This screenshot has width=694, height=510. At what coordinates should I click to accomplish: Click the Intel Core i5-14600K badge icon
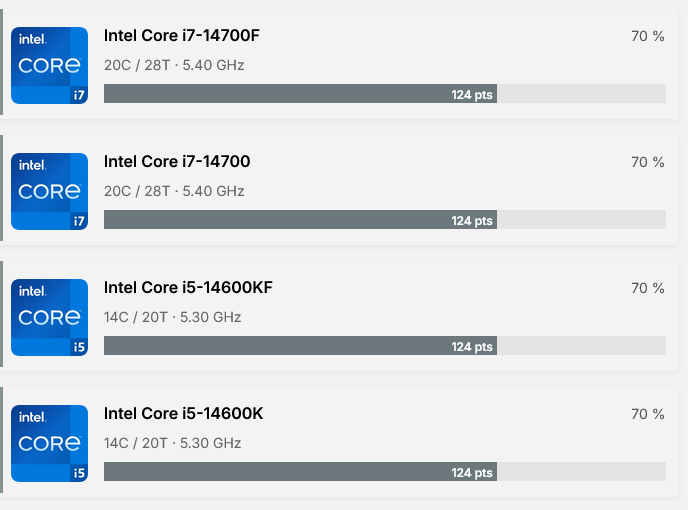click(49, 444)
